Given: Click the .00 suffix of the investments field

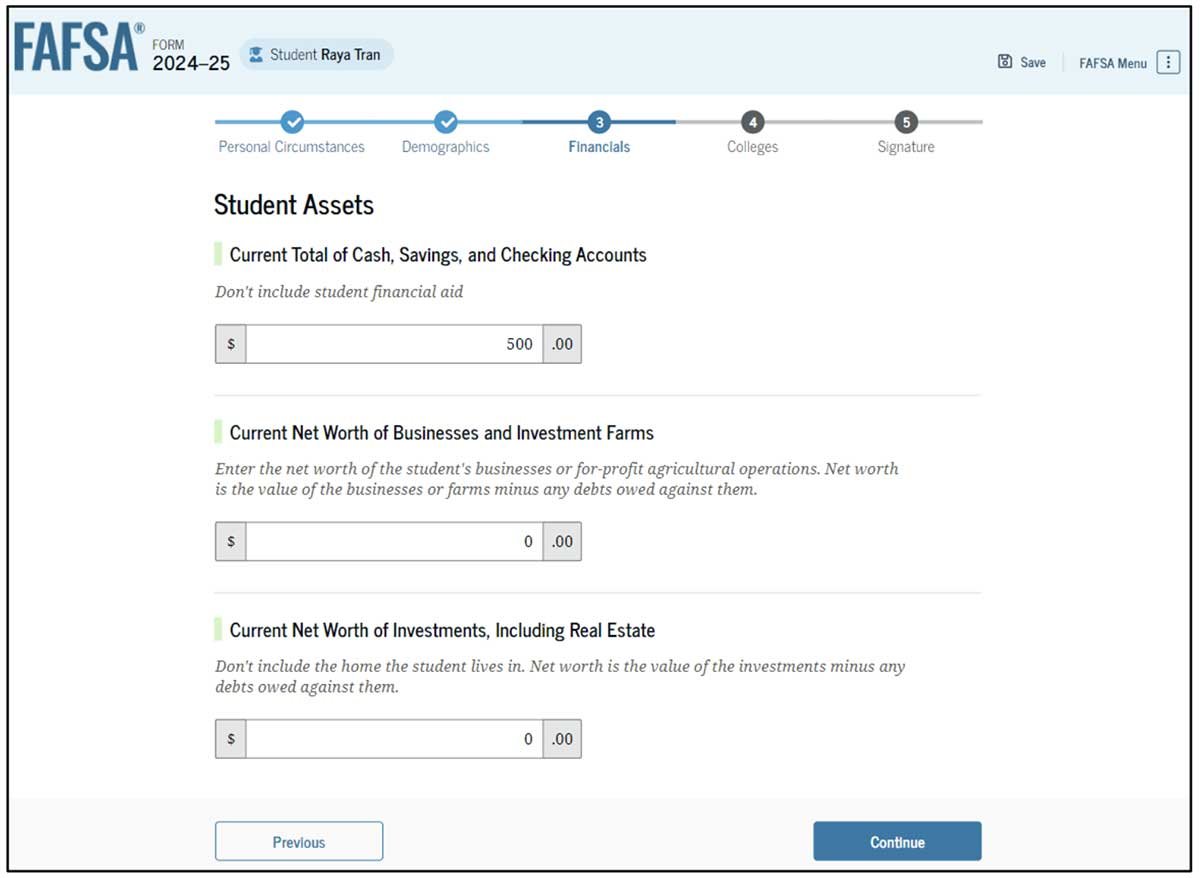Looking at the screenshot, I should coord(562,739).
